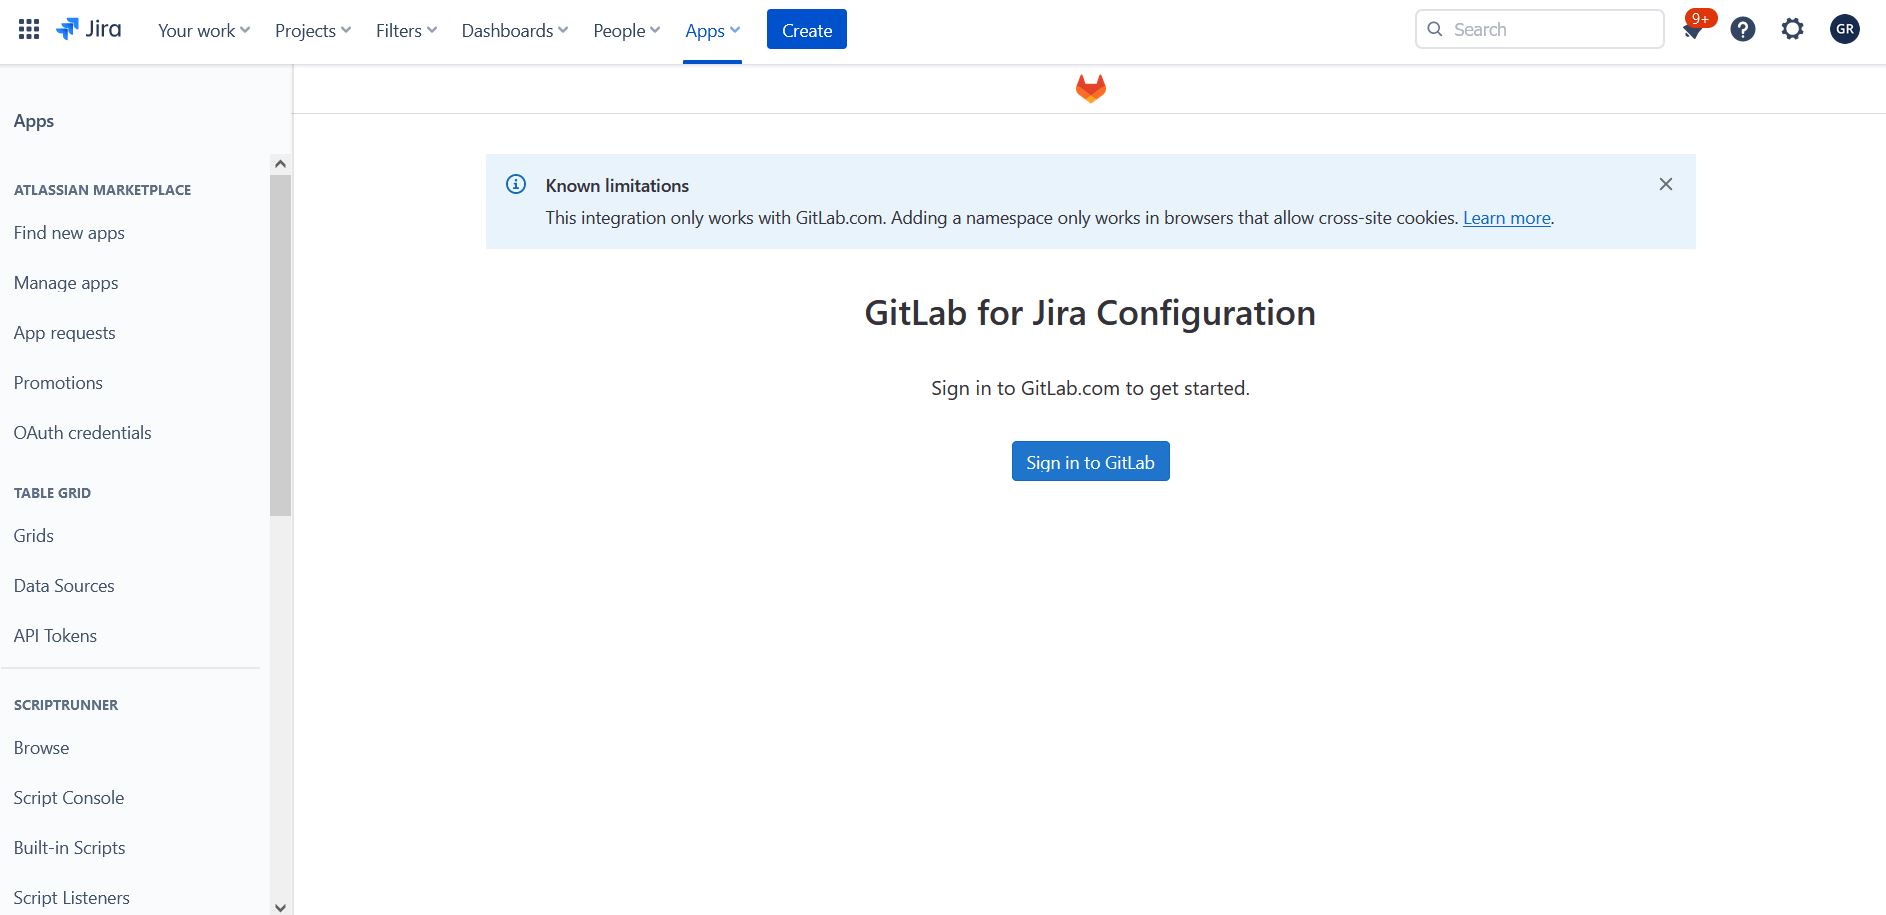Screen dimensions: 1886x915
Task: Dismiss the Known limitations banner
Action: (1665, 184)
